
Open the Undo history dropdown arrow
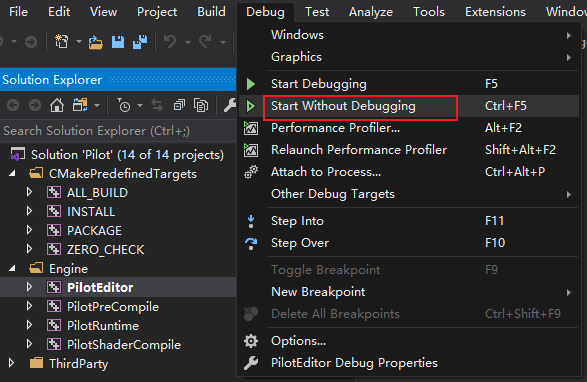[x=188, y=42]
